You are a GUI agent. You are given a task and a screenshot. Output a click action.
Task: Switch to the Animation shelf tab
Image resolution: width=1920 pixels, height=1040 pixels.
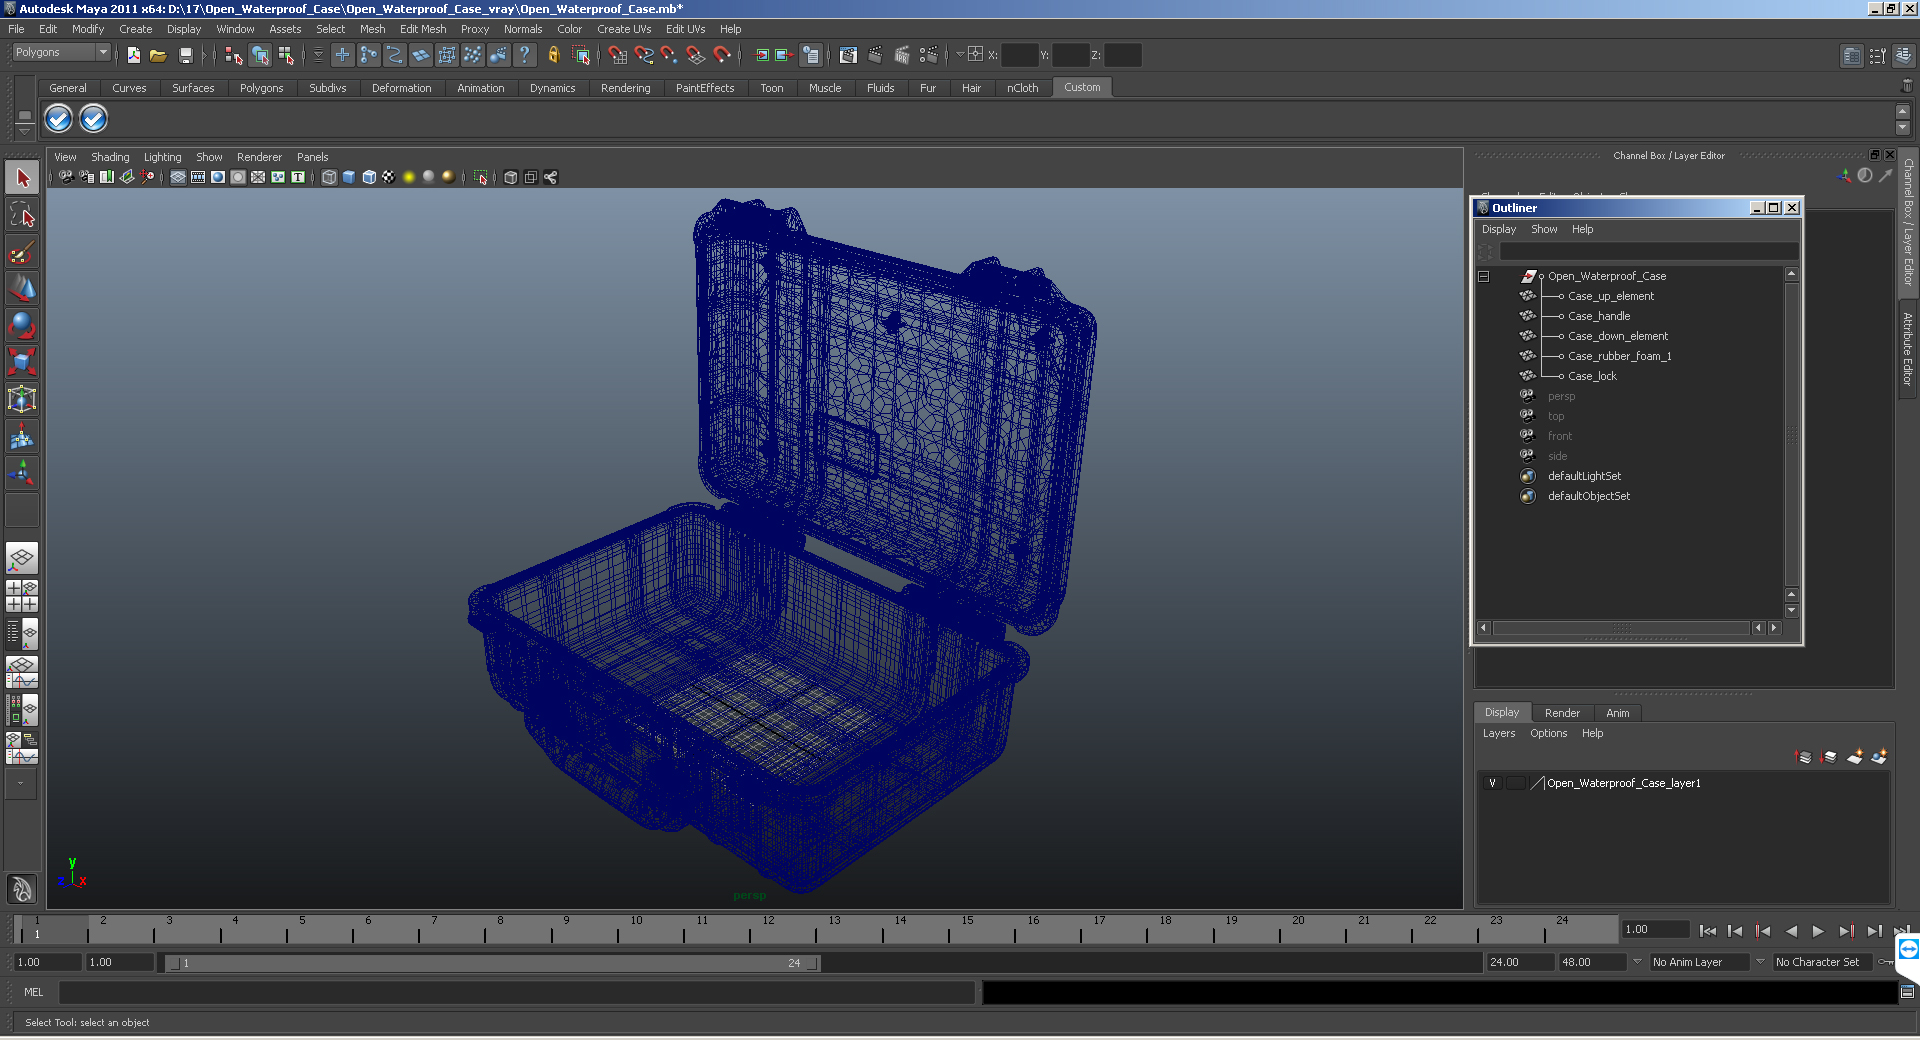point(480,88)
